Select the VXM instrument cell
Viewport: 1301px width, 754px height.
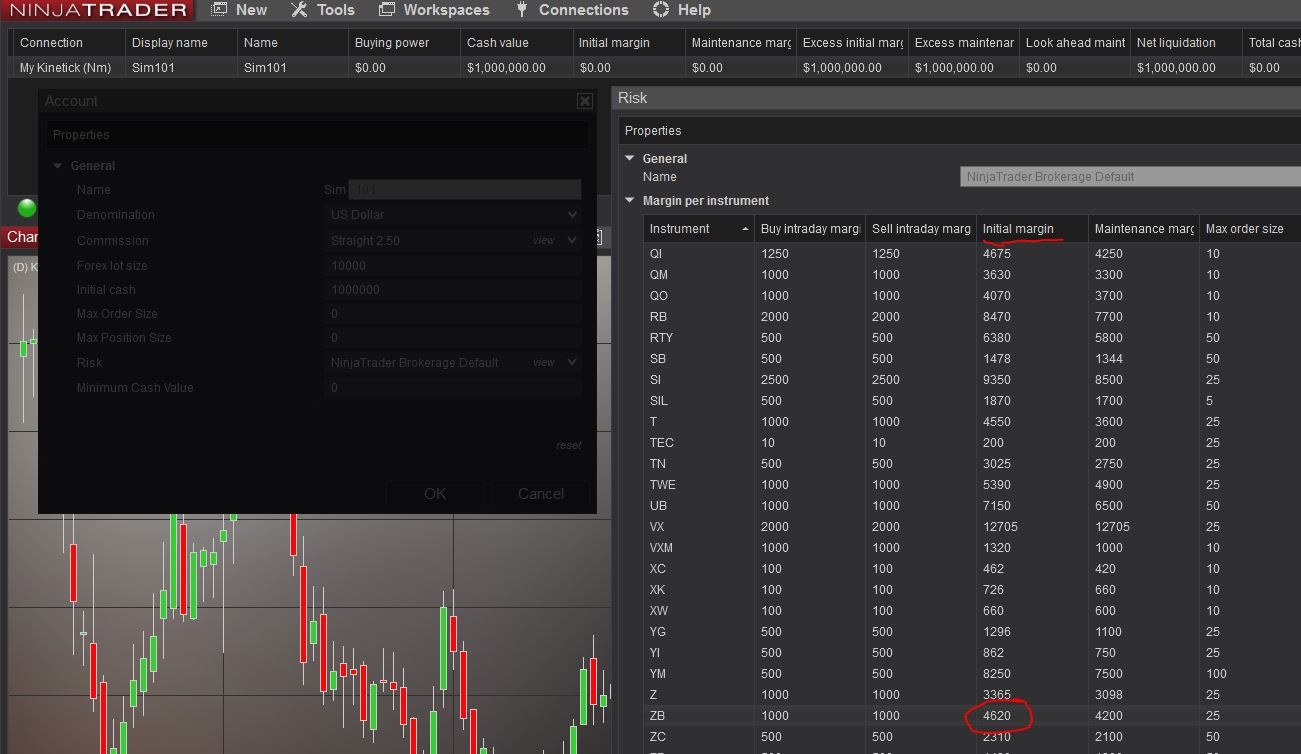(x=699, y=548)
